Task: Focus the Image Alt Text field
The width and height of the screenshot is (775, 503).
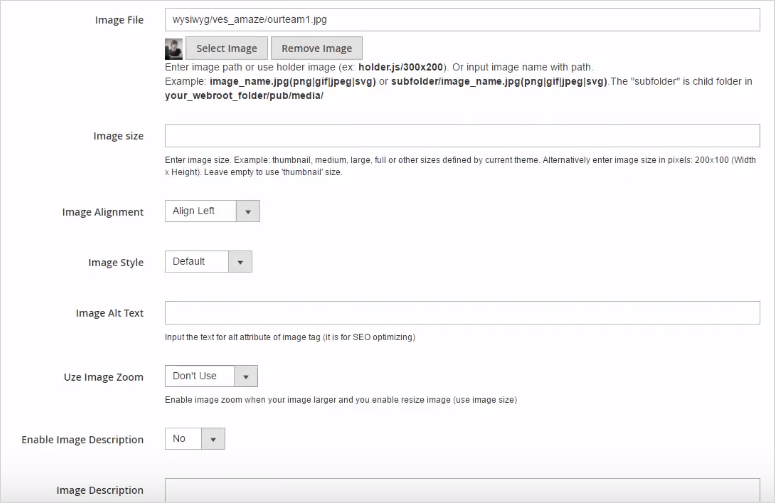Action: 461,313
